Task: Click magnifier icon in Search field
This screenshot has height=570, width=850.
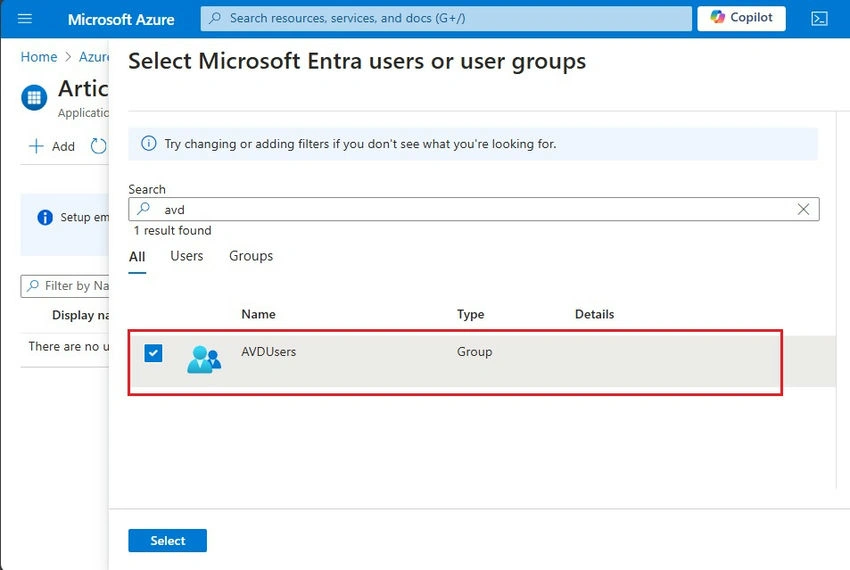Action: pos(144,209)
